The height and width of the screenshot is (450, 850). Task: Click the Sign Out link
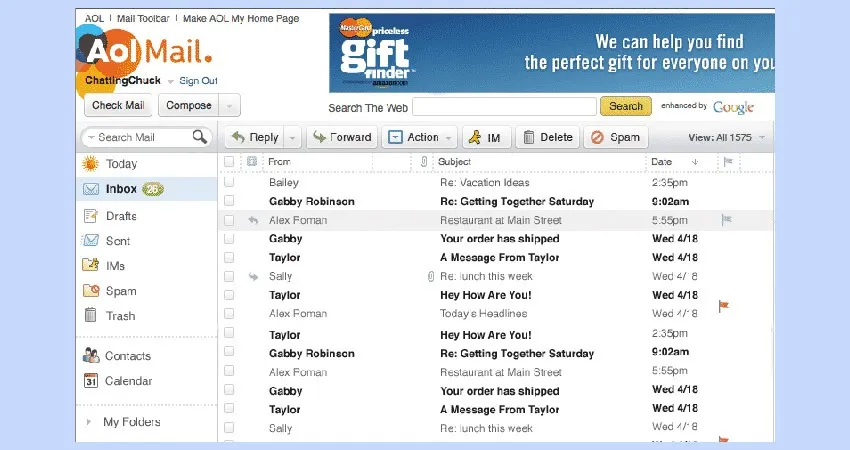coord(198,81)
